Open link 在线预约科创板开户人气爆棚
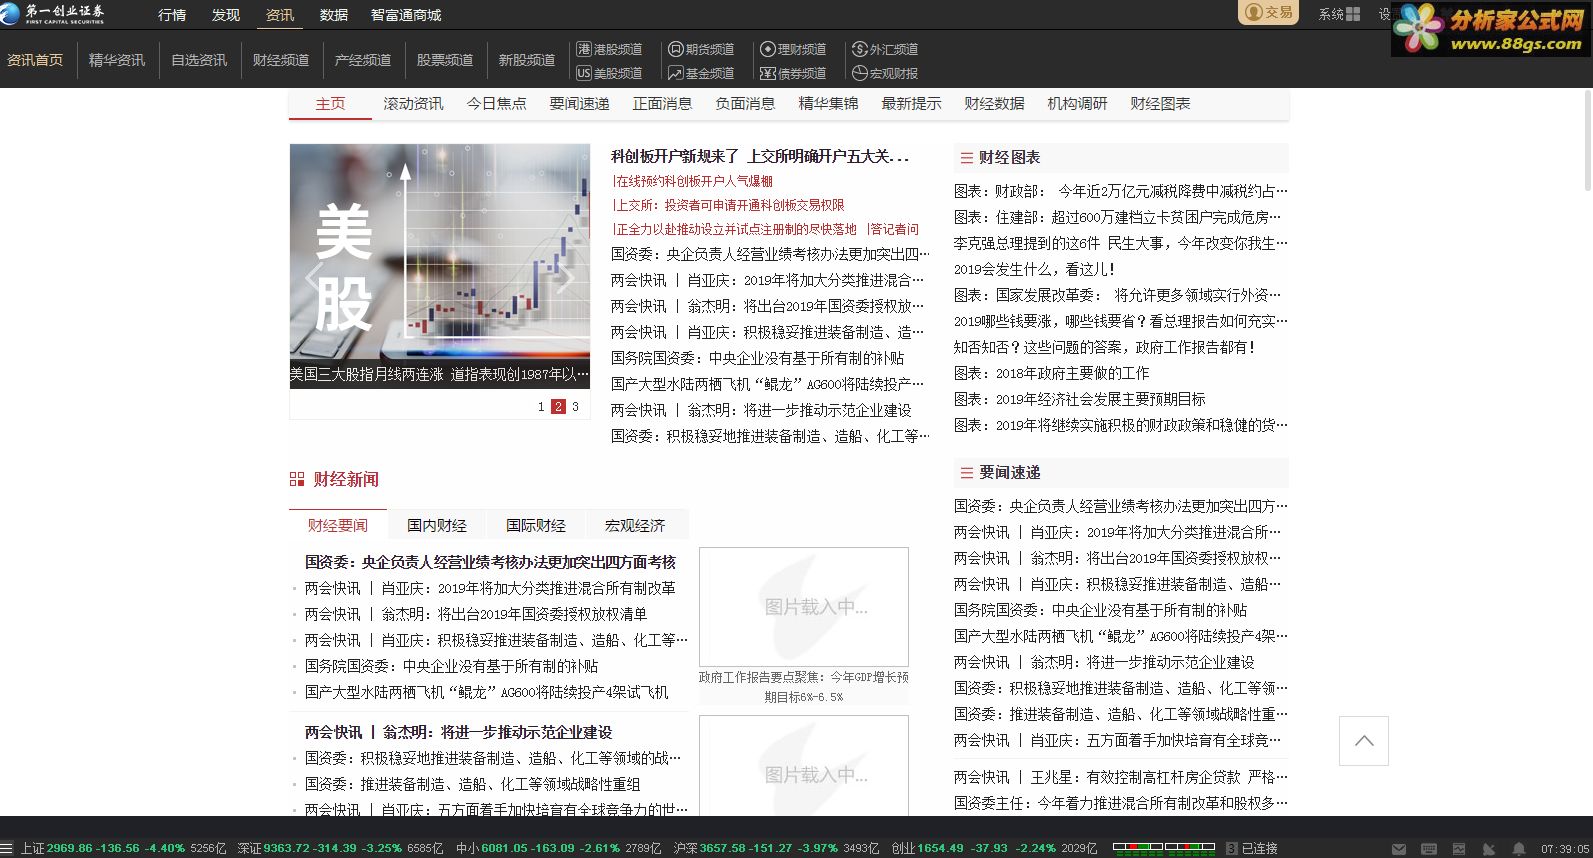 point(692,182)
